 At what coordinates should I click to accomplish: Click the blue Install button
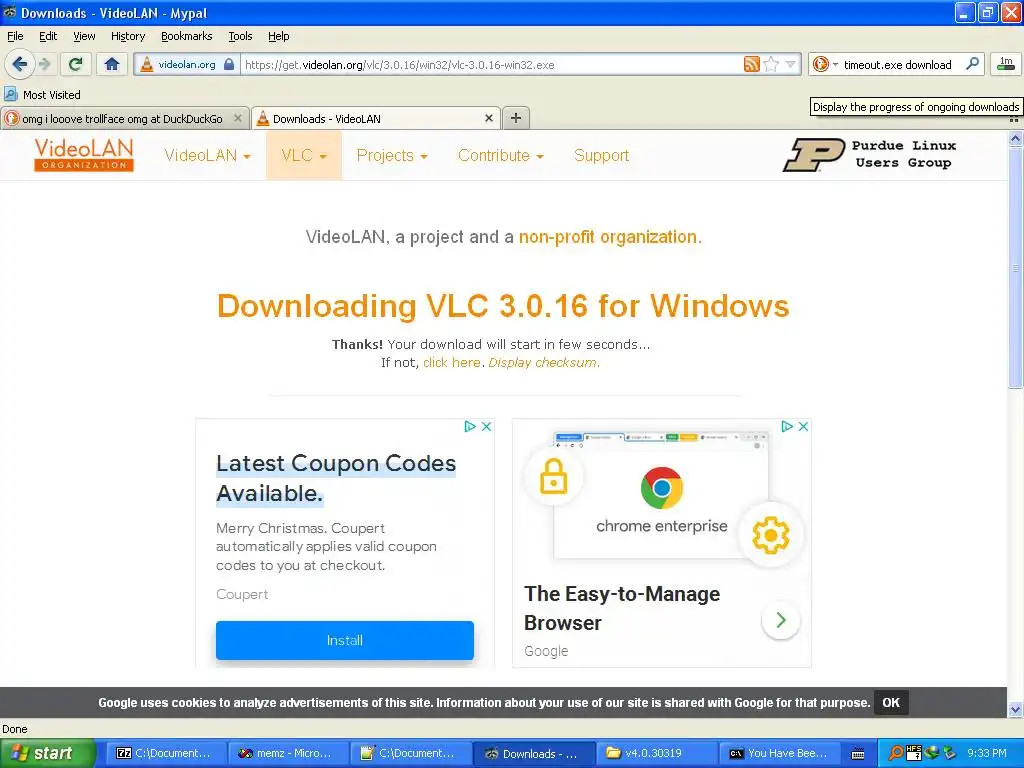pyautogui.click(x=345, y=640)
